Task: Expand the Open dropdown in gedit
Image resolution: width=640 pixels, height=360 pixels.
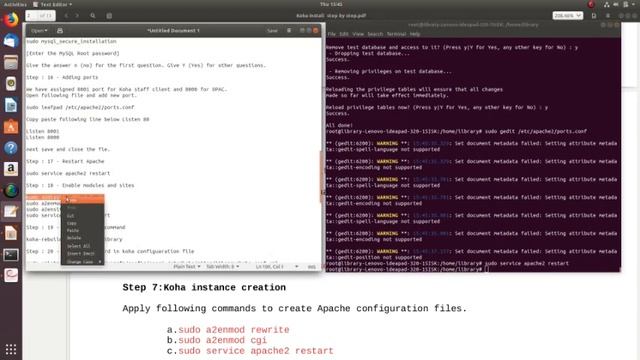Action: pos(39,31)
